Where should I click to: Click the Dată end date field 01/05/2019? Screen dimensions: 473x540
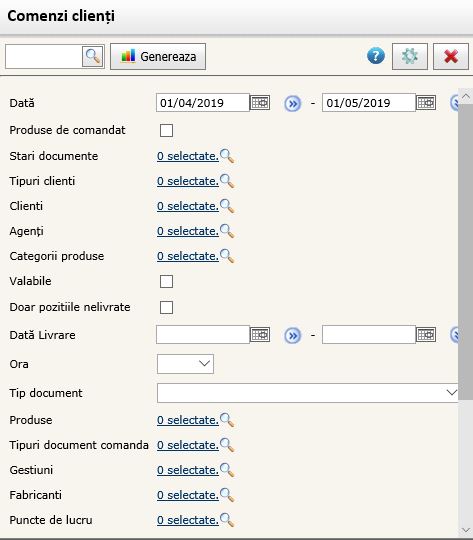369,103
